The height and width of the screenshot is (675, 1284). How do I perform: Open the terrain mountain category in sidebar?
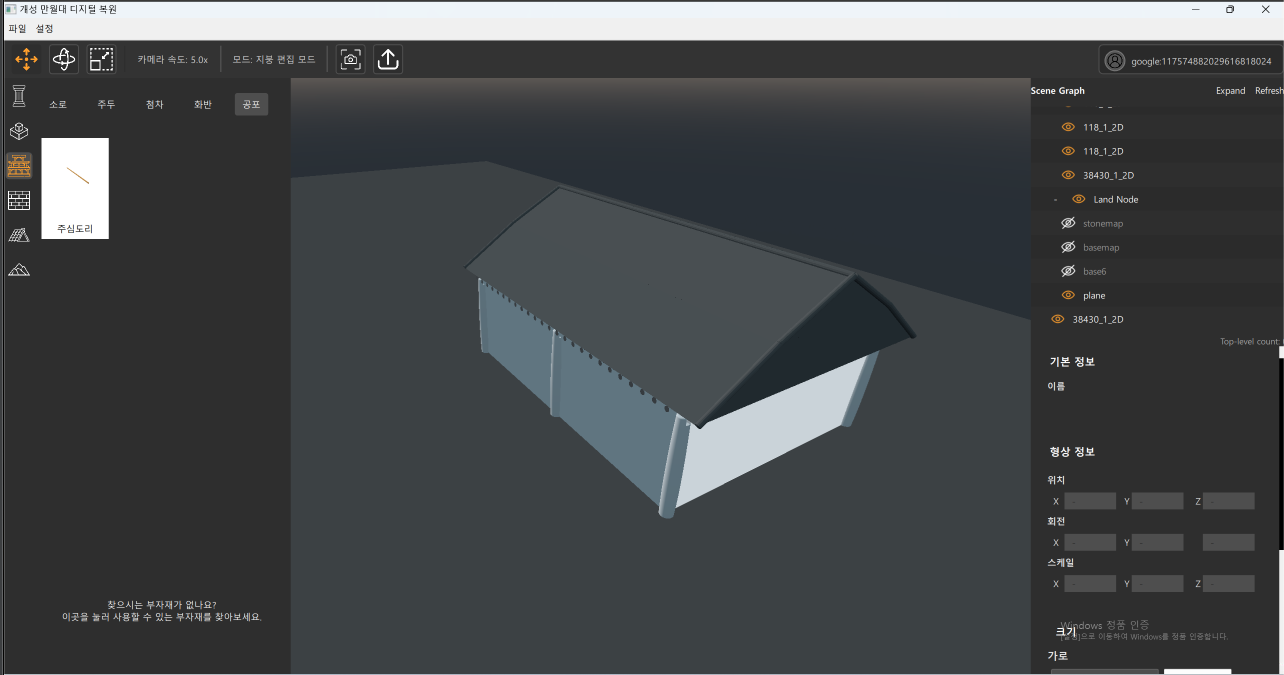[x=19, y=269]
